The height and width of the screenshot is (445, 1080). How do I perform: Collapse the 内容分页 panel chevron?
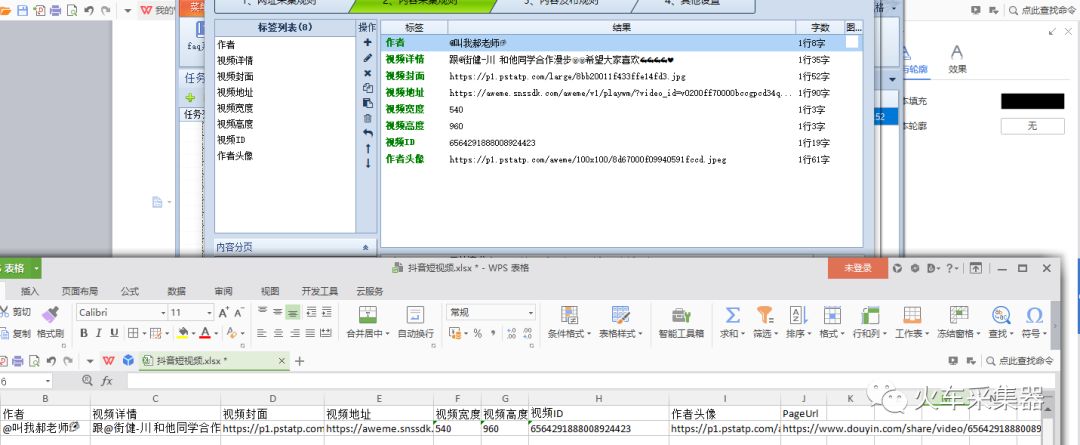365,247
